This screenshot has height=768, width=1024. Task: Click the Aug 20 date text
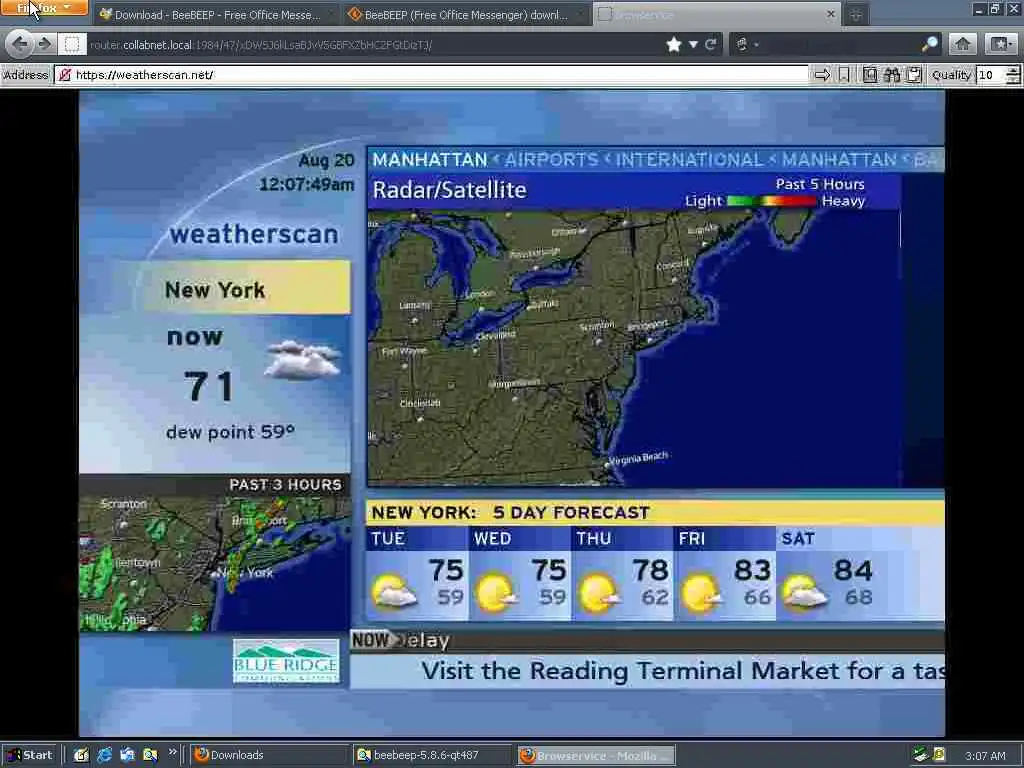pyautogui.click(x=326, y=161)
